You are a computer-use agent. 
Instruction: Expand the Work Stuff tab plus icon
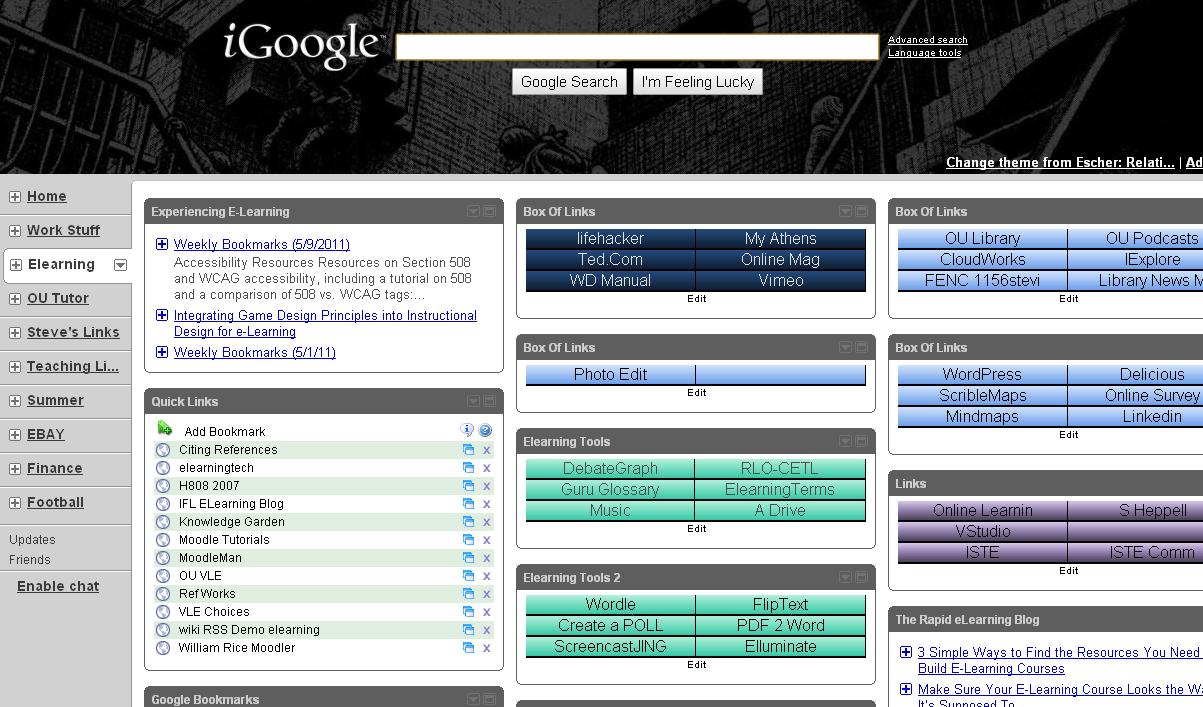15,231
